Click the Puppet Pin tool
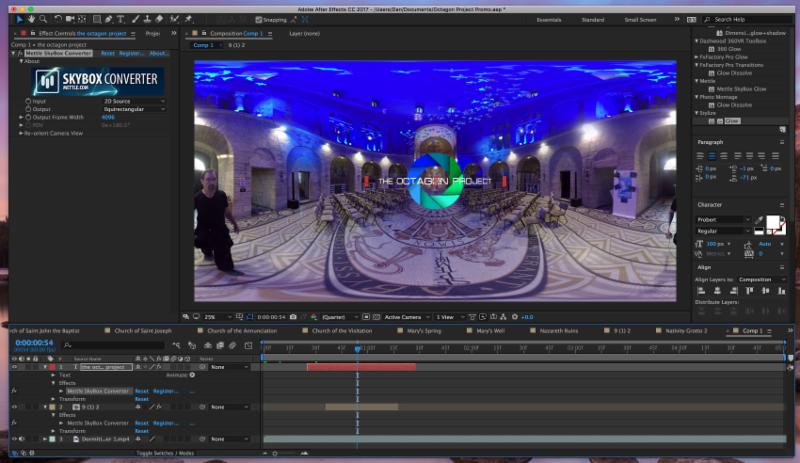This screenshot has height=463, width=800. (x=189, y=19)
